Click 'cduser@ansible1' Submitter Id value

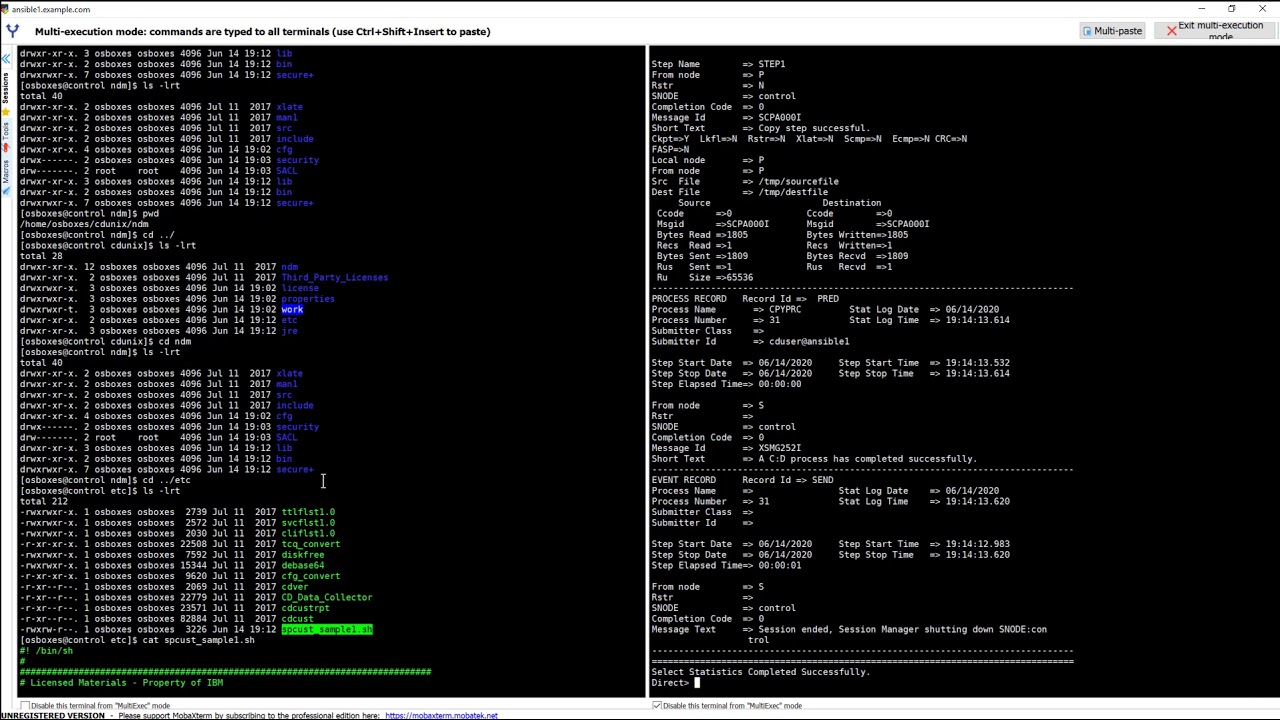click(809, 341)
